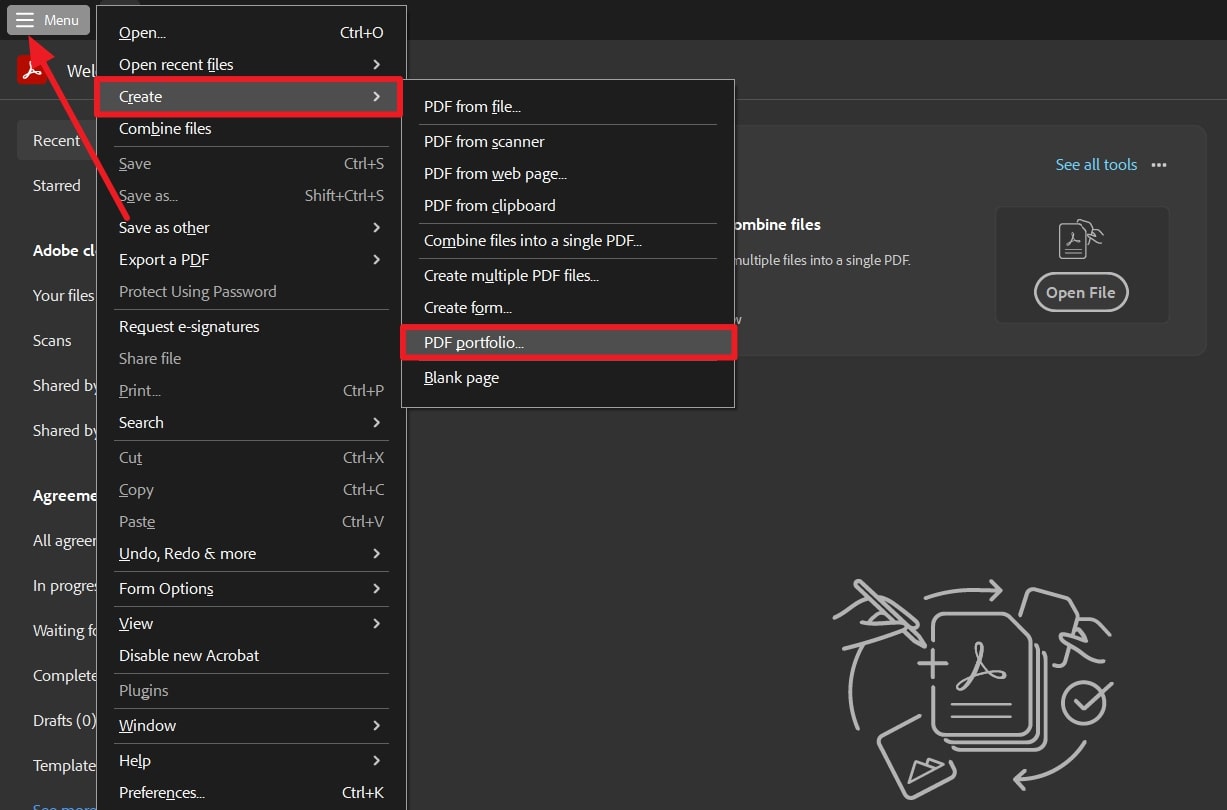Click the hamburger Menu button

[x=48, y=20]
